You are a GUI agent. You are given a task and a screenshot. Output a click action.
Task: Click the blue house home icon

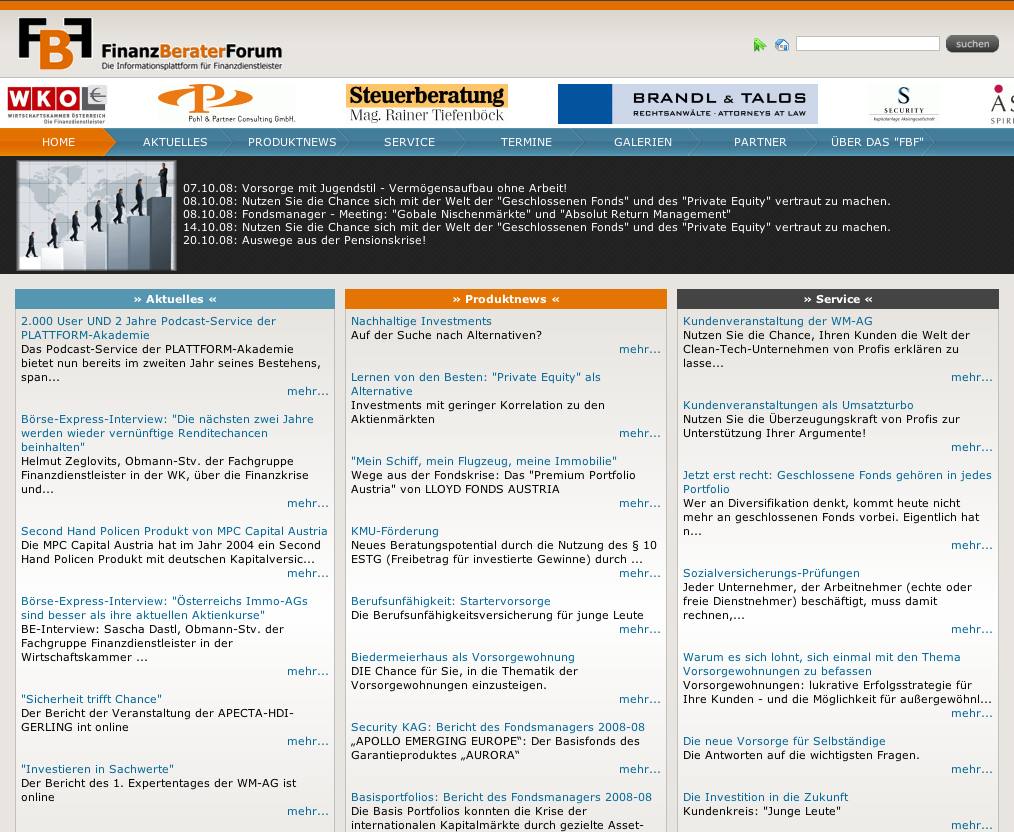[782, 45]
